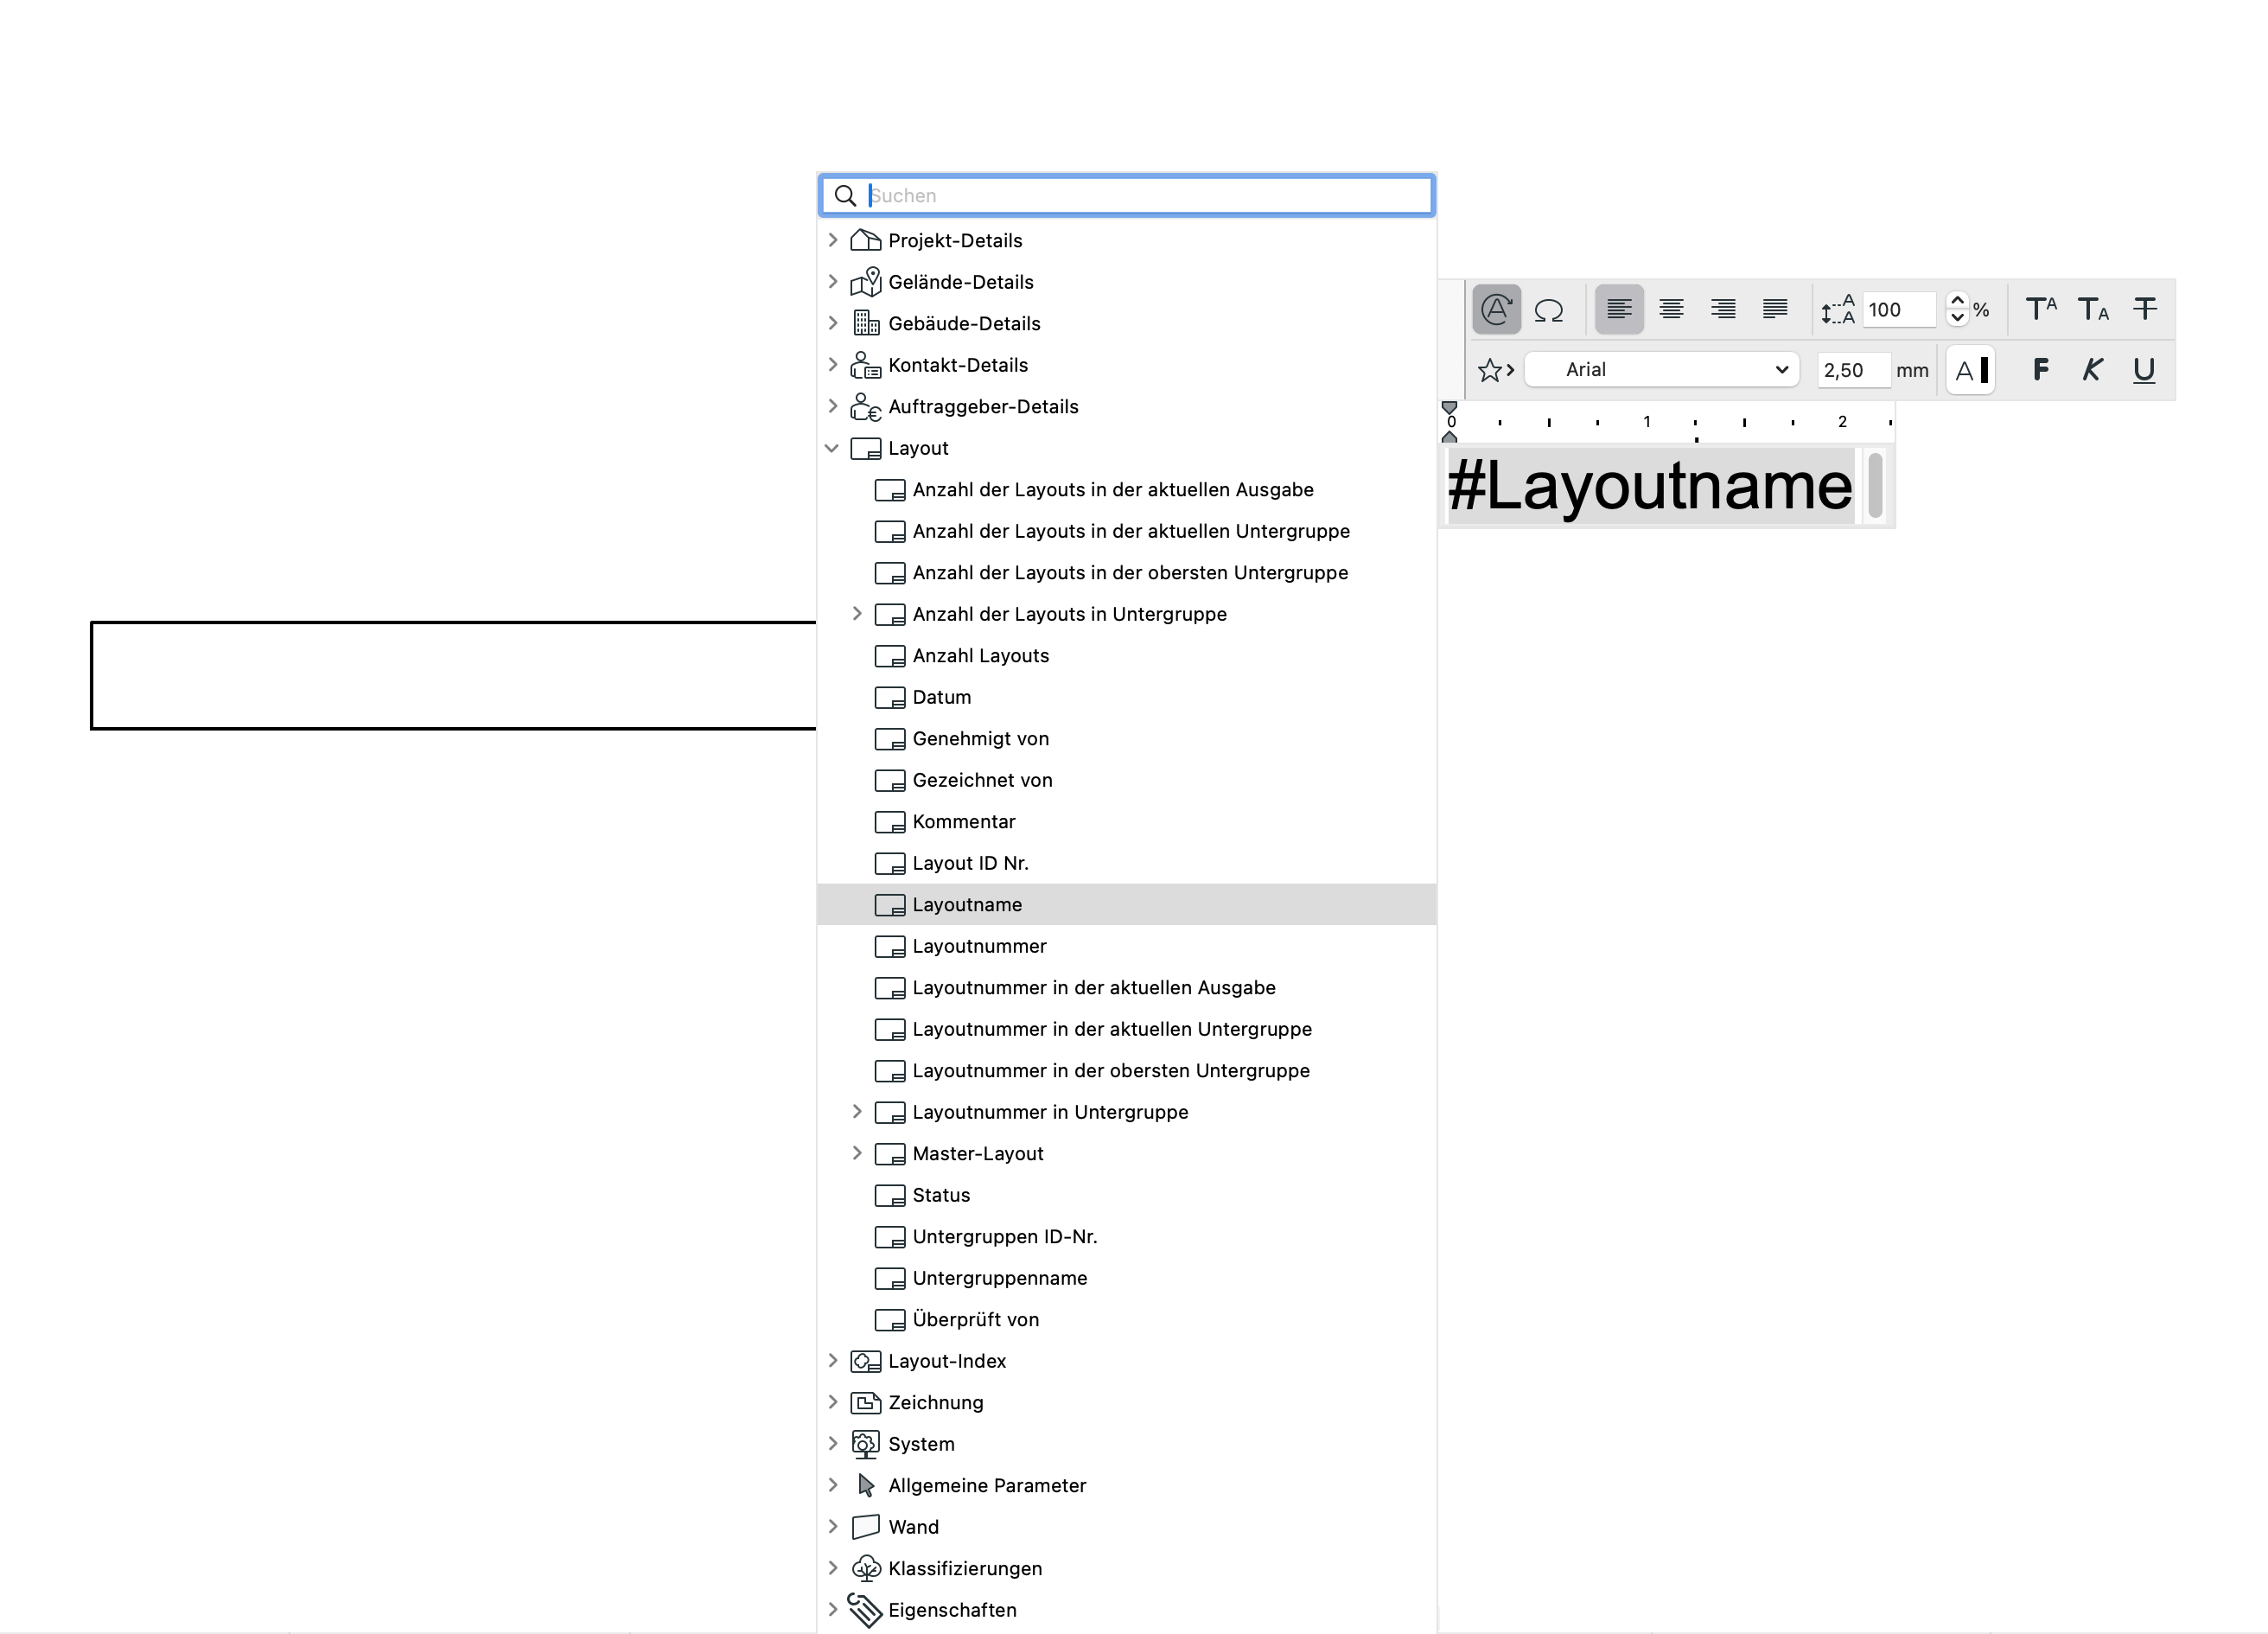Toggle bold F formatting
This screenshot has width=2268, height=1634.
[x=2041, y=370]
